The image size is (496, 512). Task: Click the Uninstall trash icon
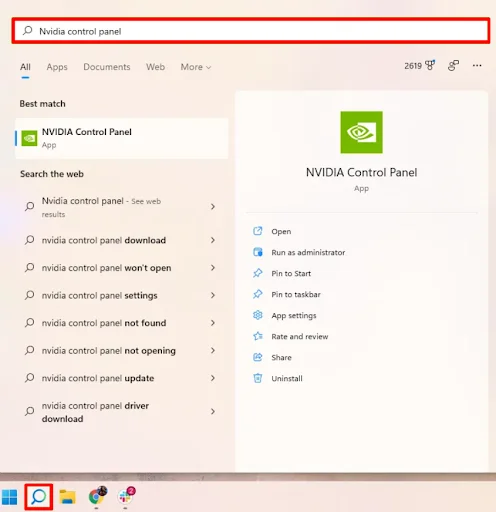tap(258, 378)
